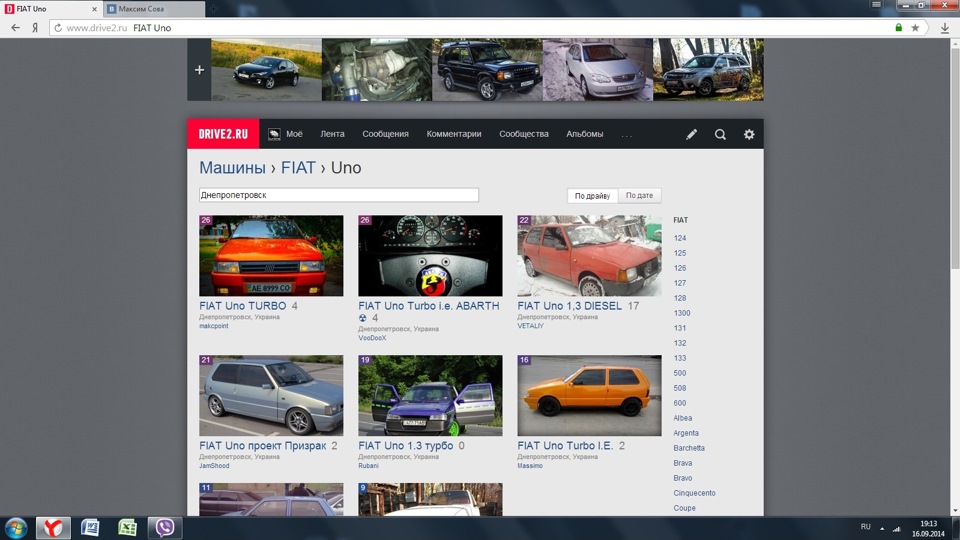Select model Albea in FIAT list
The height and width of the screenshot is (540, 960).
(x=683, y=418)
